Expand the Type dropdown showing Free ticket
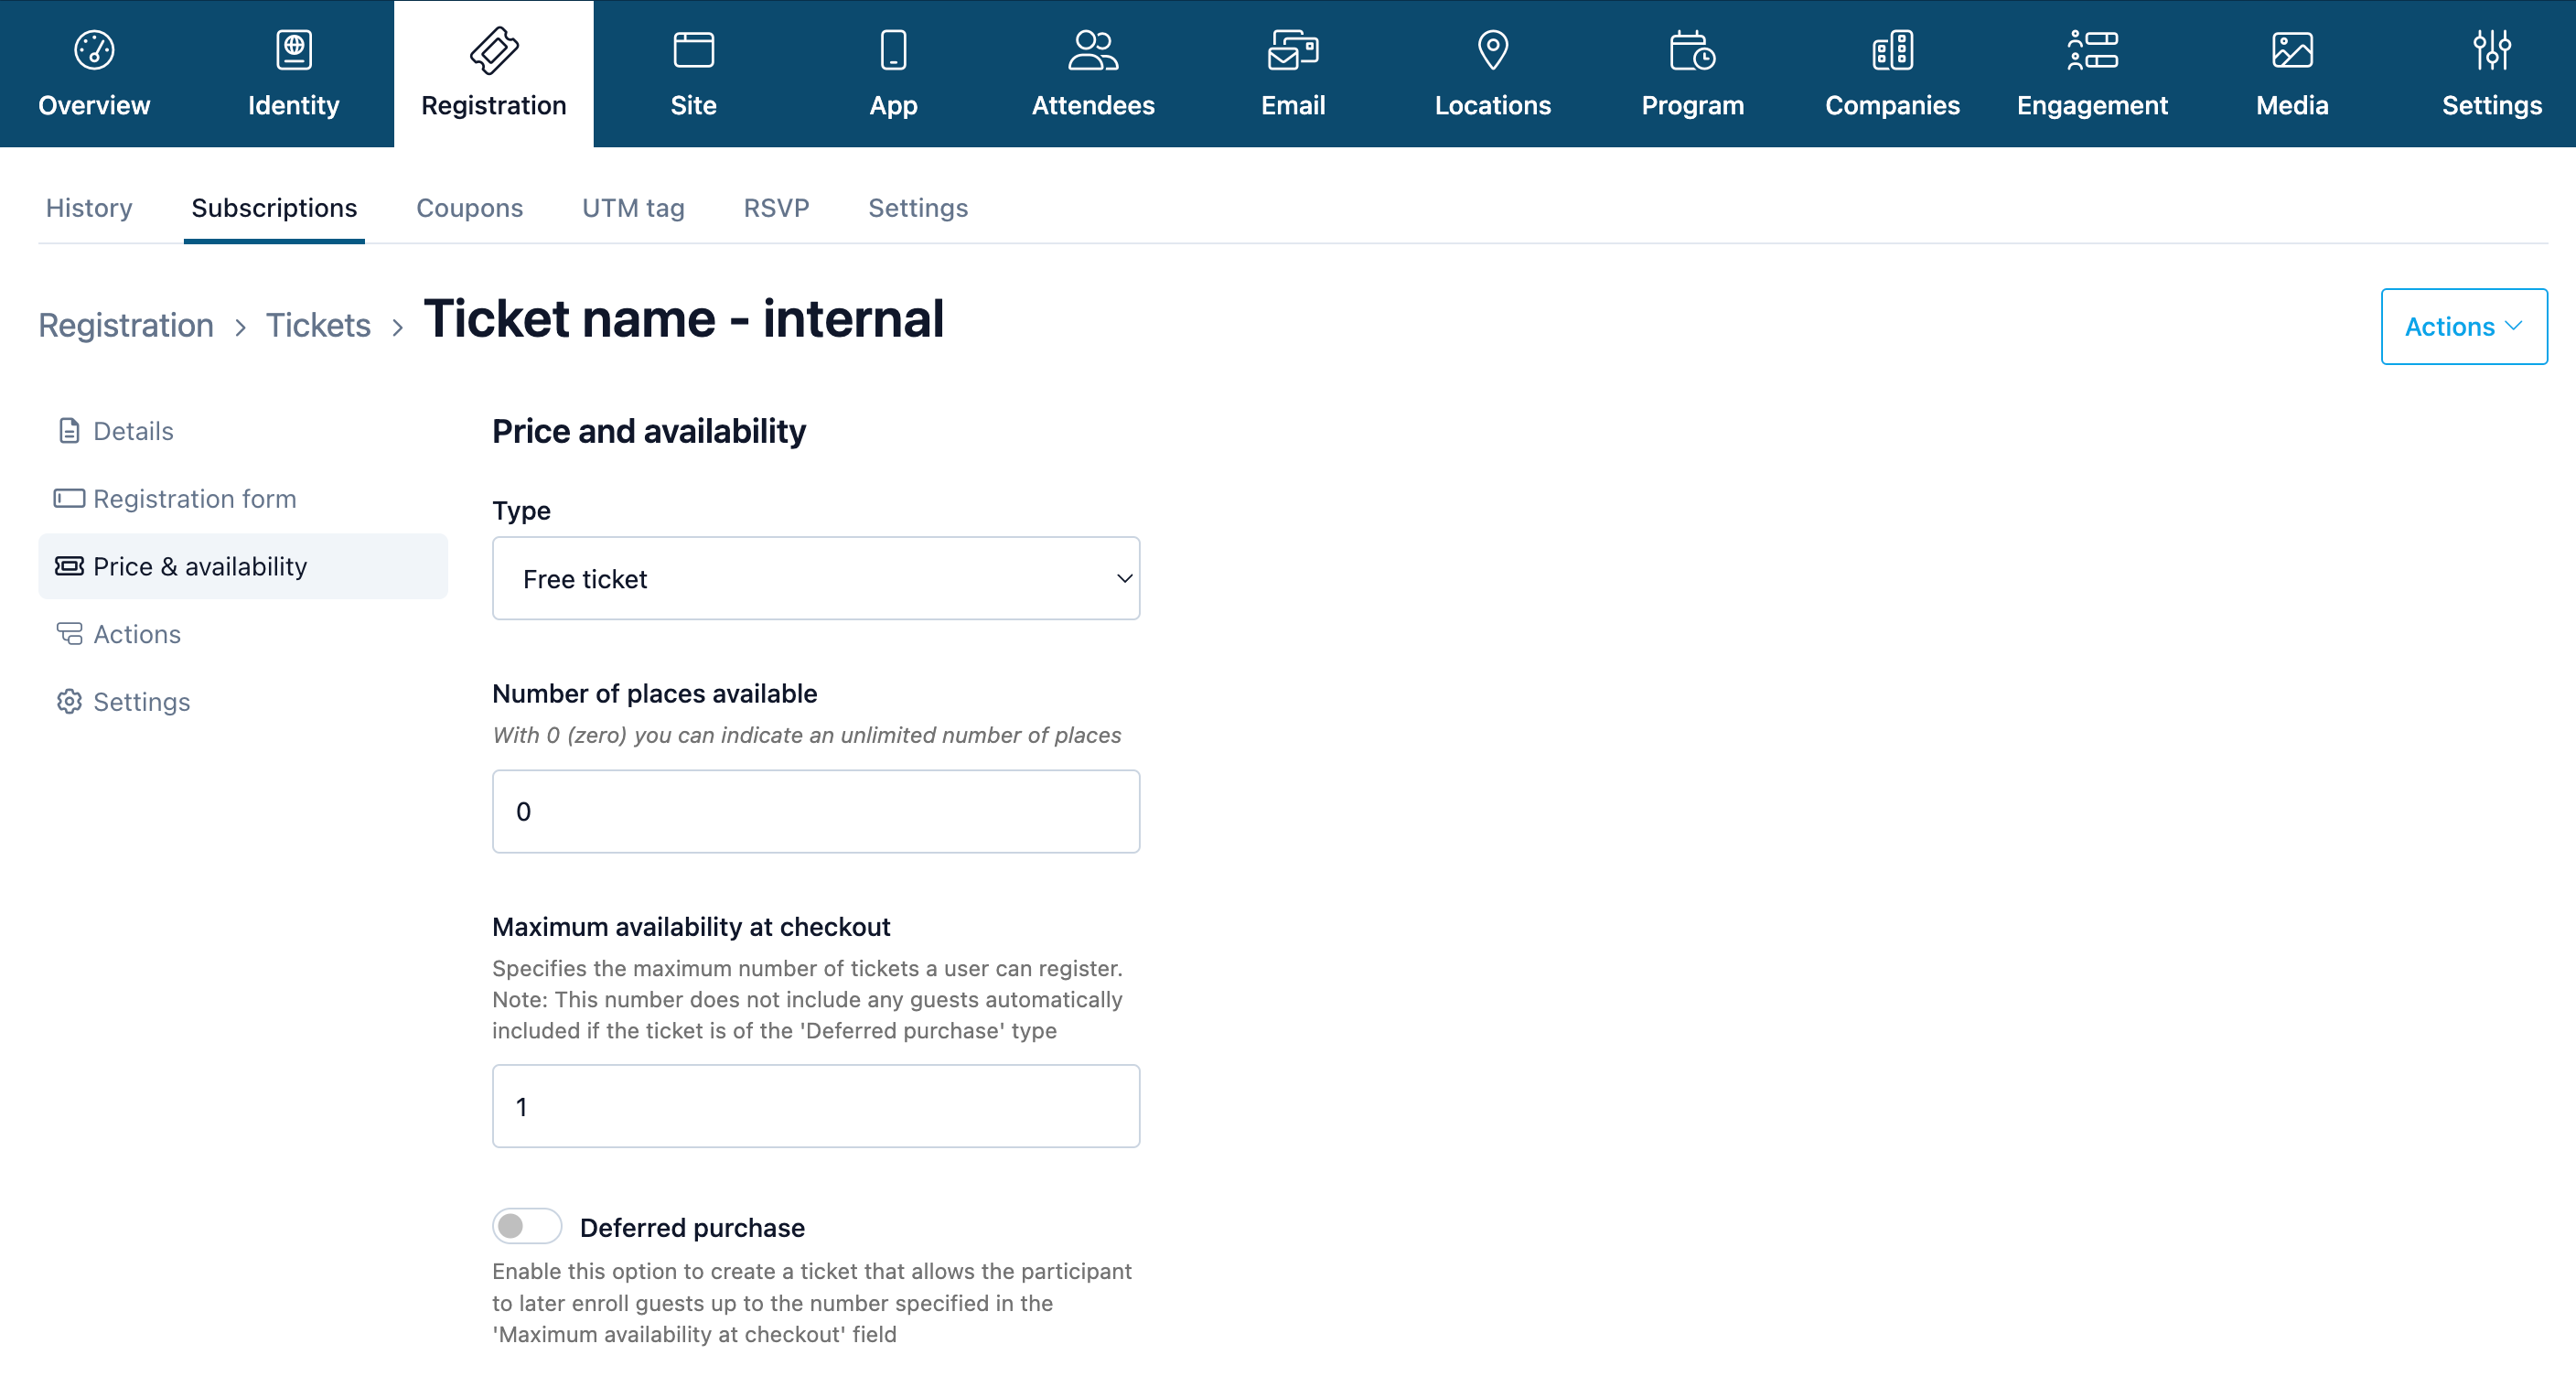The width and height of the screenshot is (2576, 1376). (x=816, y=578)
